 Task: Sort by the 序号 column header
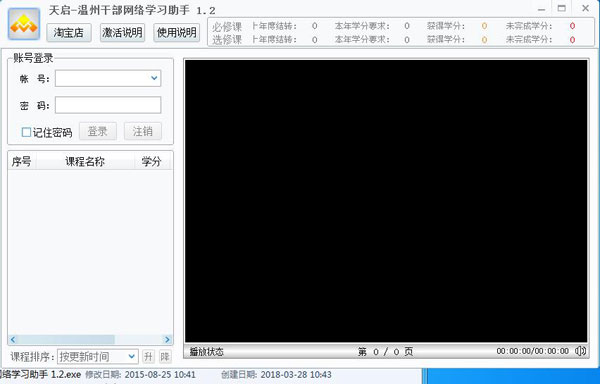(x=21, y=162)
